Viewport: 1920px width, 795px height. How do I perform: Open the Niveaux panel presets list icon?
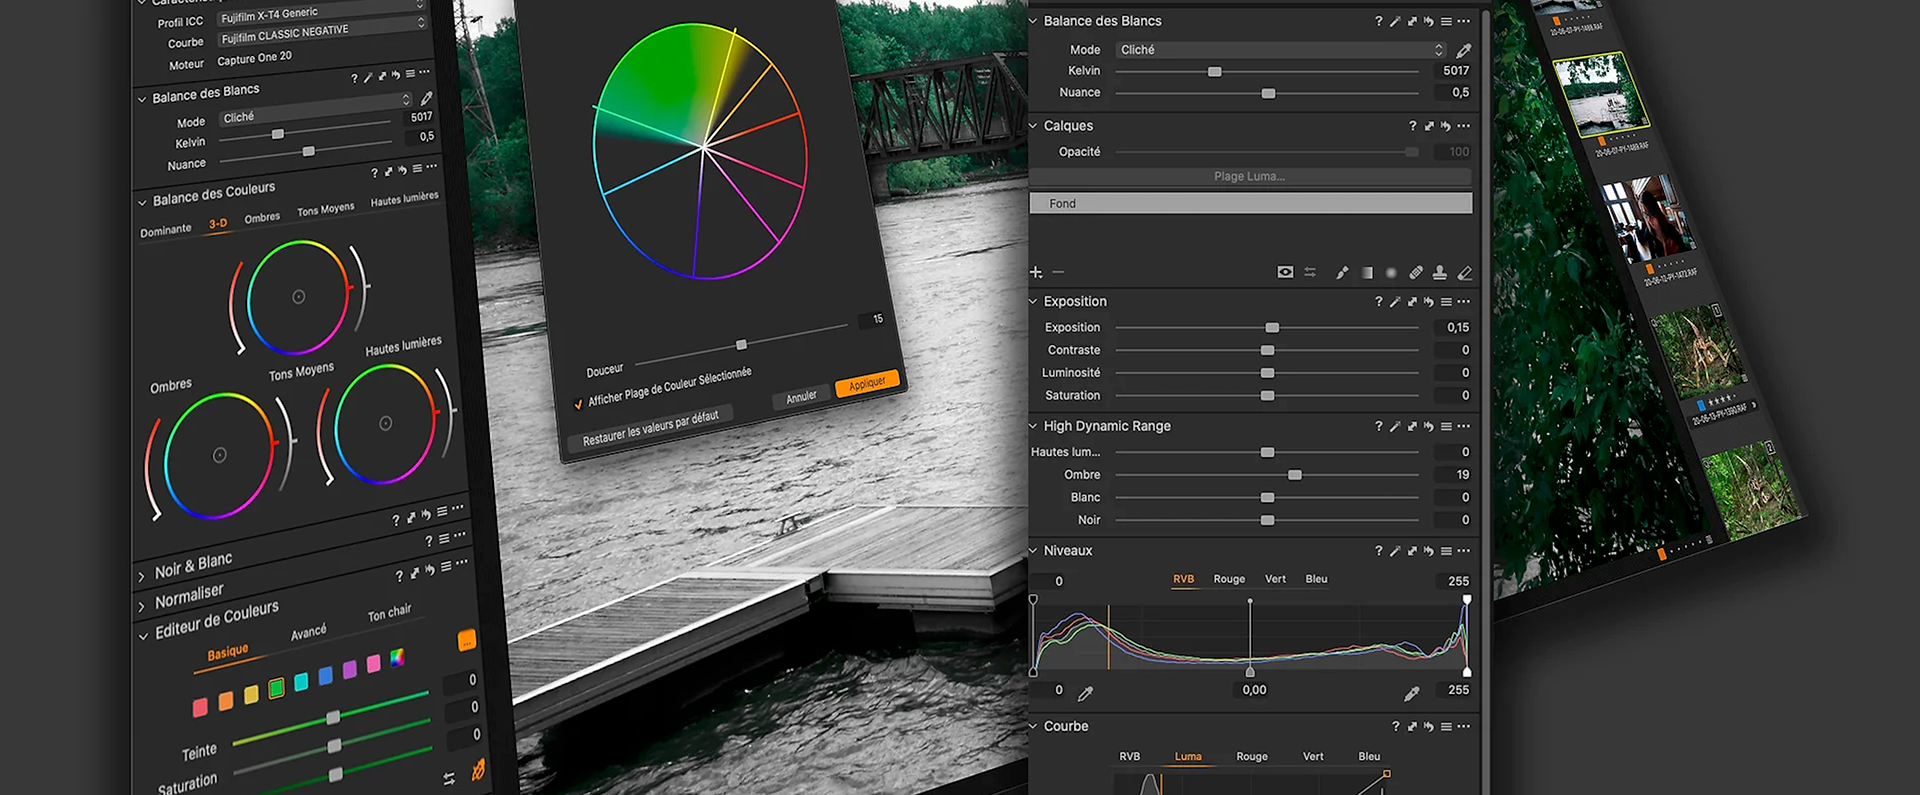point(1446,551)
